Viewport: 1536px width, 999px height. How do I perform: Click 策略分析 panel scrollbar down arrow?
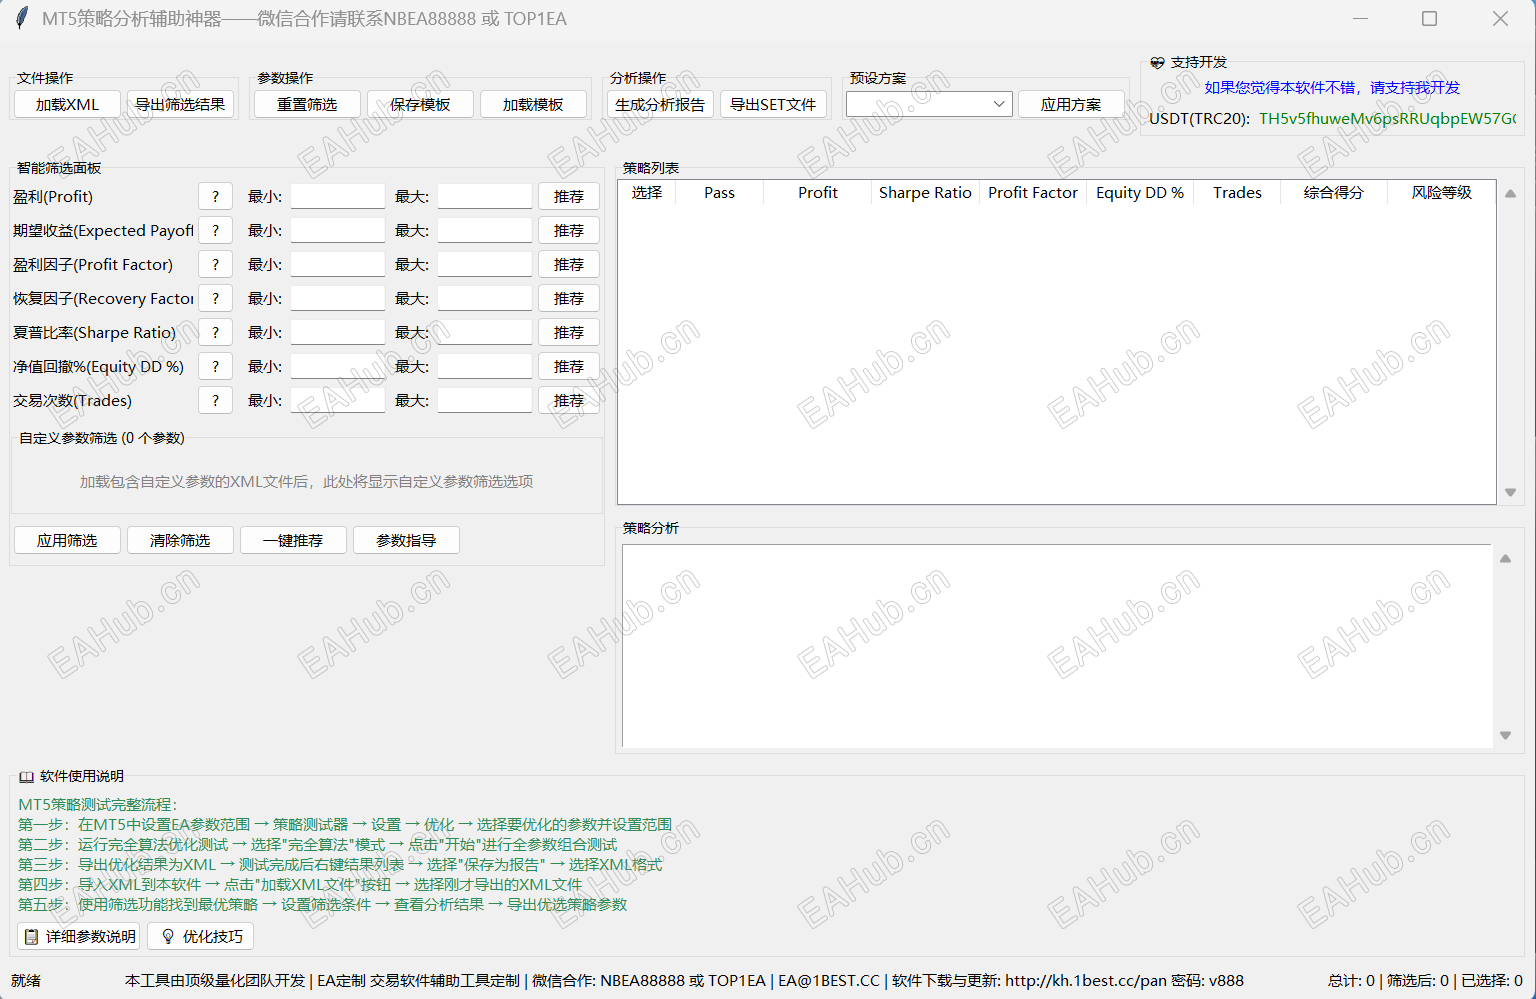1505,735
